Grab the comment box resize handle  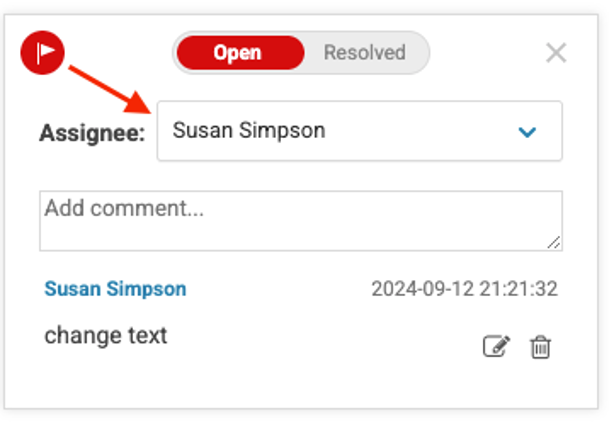coord(554,242)
